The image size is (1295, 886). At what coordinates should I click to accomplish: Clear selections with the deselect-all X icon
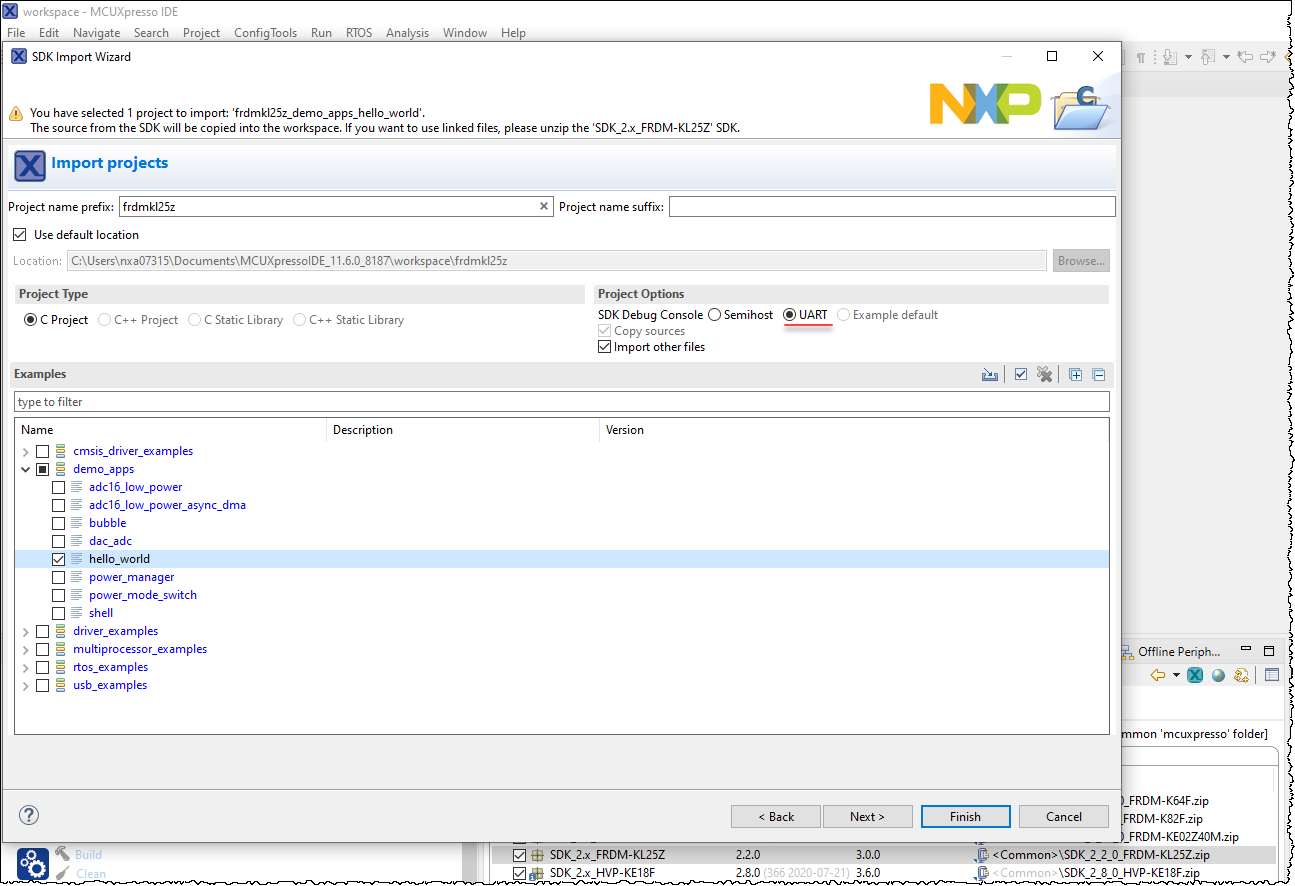coord(1045,374)
